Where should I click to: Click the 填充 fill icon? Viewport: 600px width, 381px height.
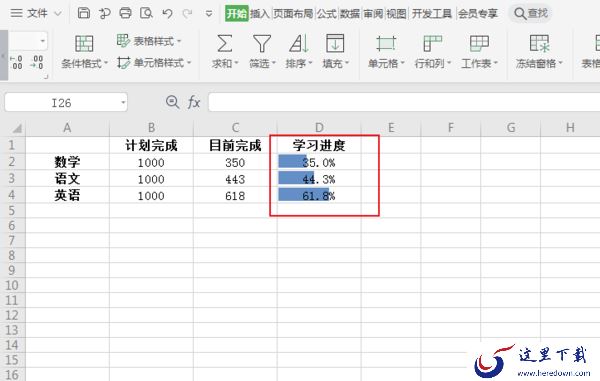point(335,43)
